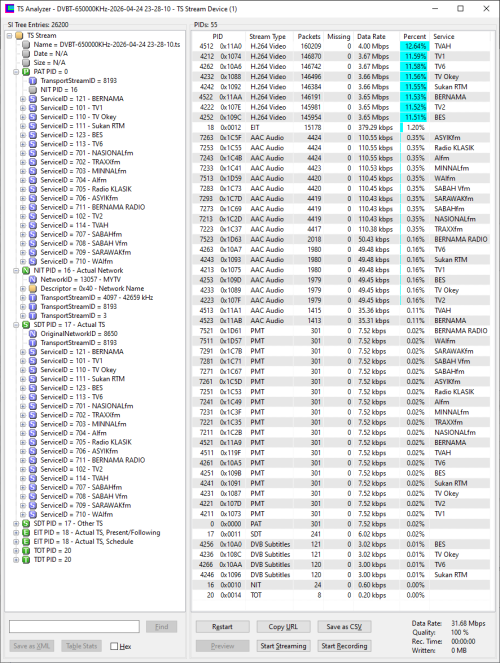Image resolution: width=500 pixels, height=663 pixels.
Task: Collapse the PAT PID = 0 node
Action: point(16,72)
